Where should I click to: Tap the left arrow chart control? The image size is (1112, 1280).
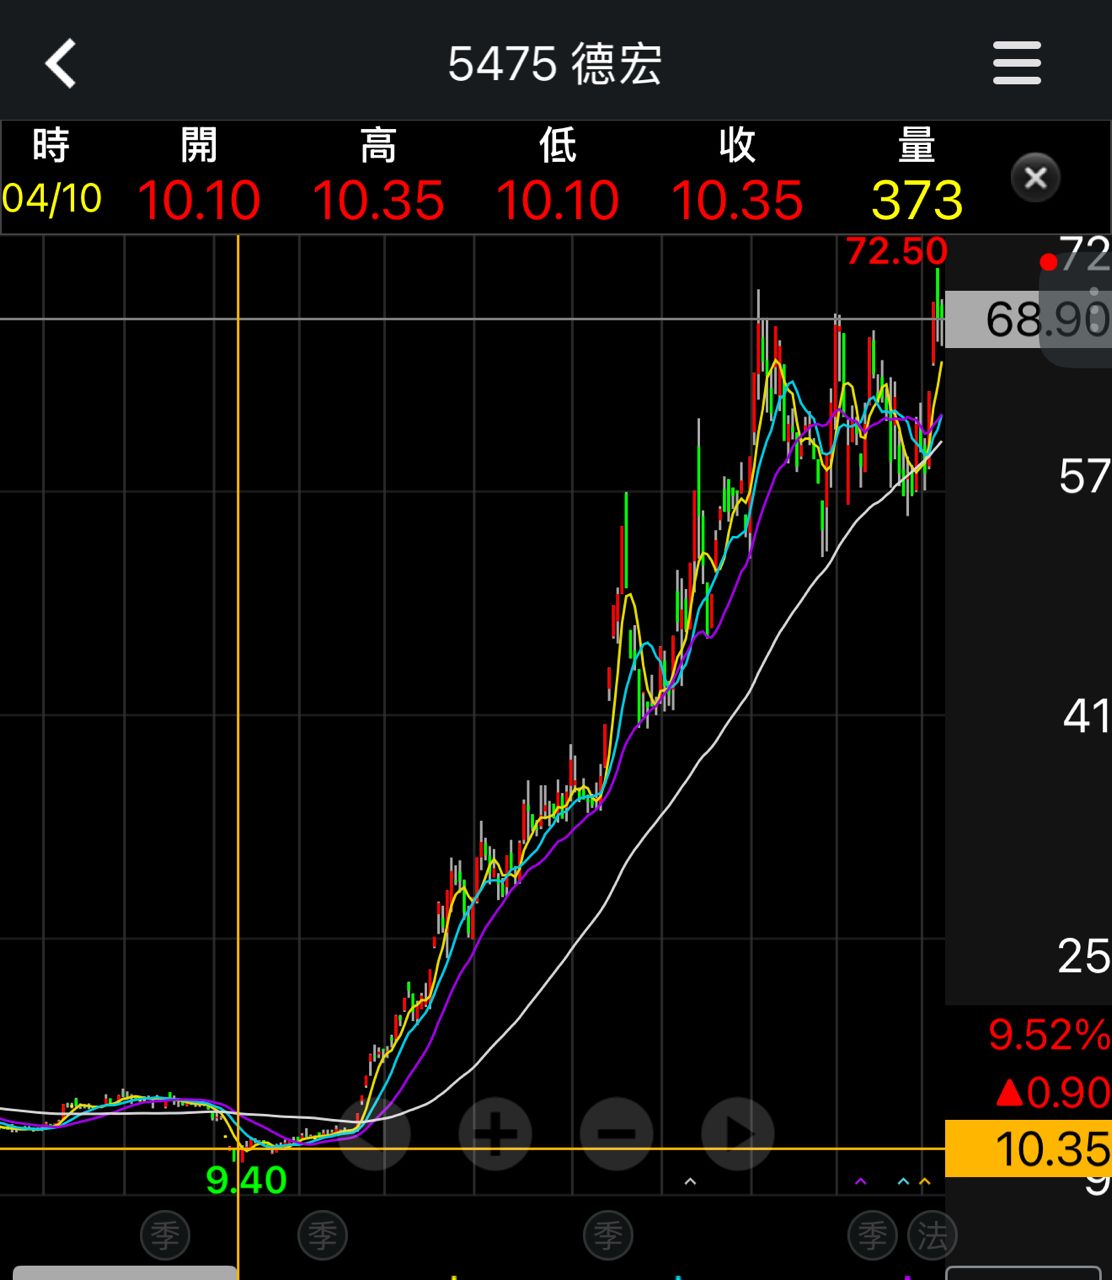(x=373, y=1134)
